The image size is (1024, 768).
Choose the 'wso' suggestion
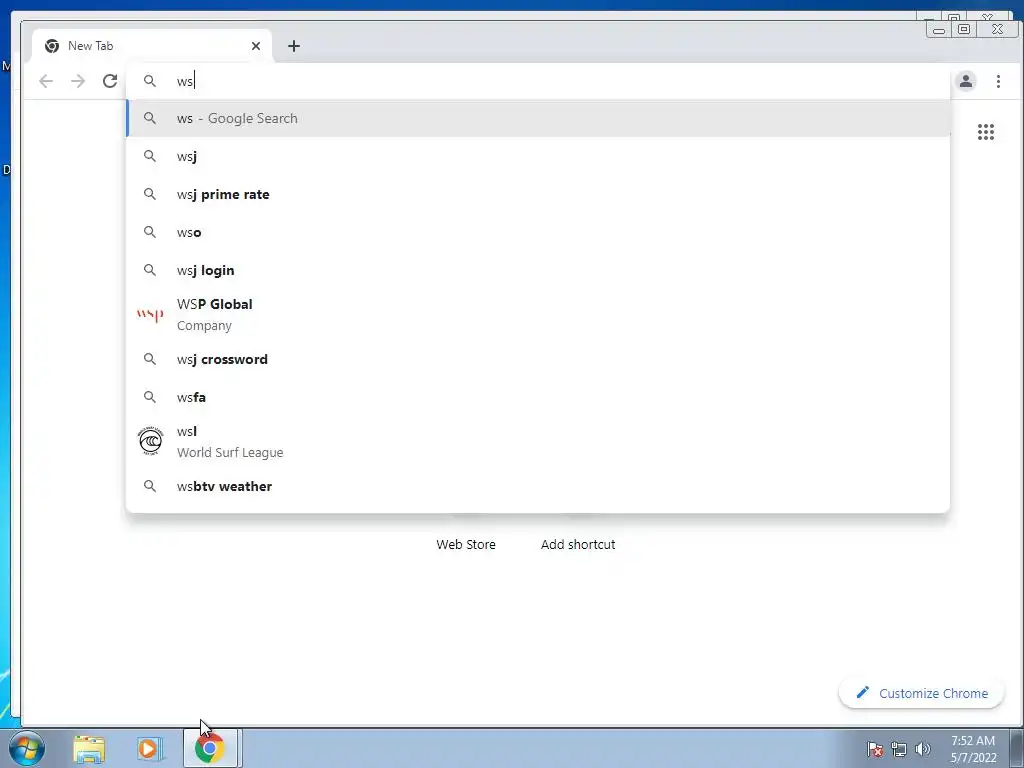coord(538,232)
